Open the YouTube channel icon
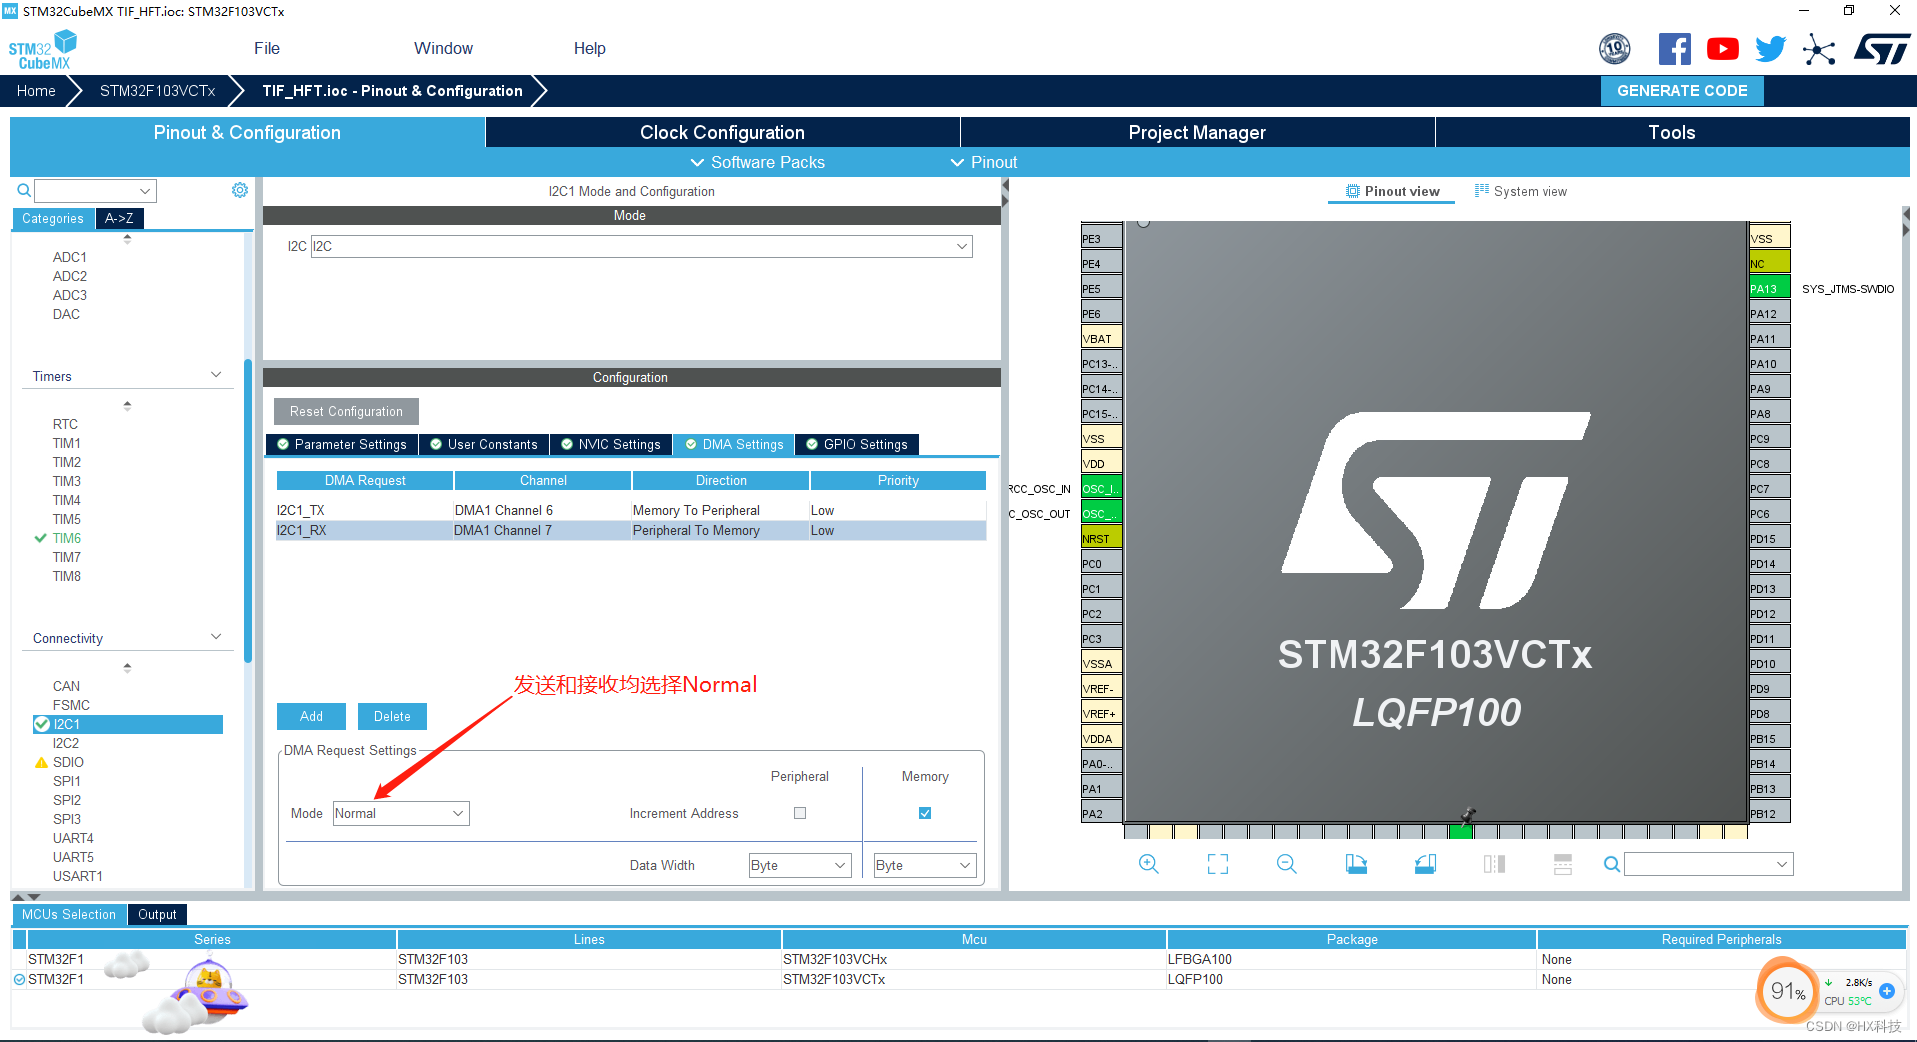Viewport: 1917px width, 1042px height. point(1722,49)
